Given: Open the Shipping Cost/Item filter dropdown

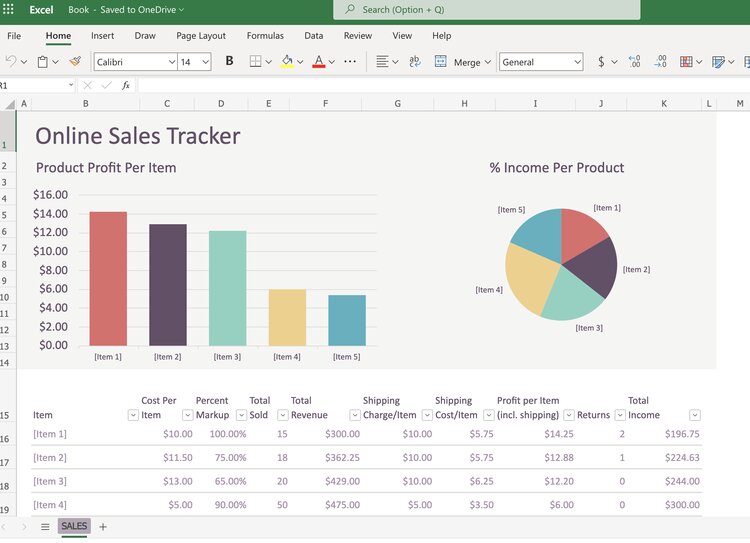Looking at the screenshot, I should [488, 415].
